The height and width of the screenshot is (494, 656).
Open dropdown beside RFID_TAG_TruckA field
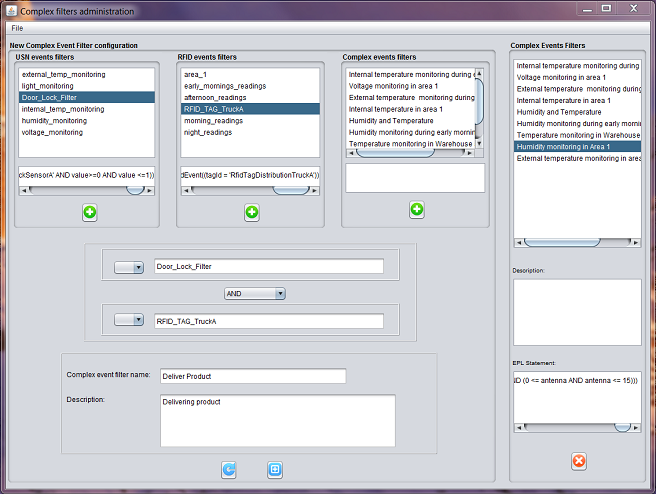[129, 320]
